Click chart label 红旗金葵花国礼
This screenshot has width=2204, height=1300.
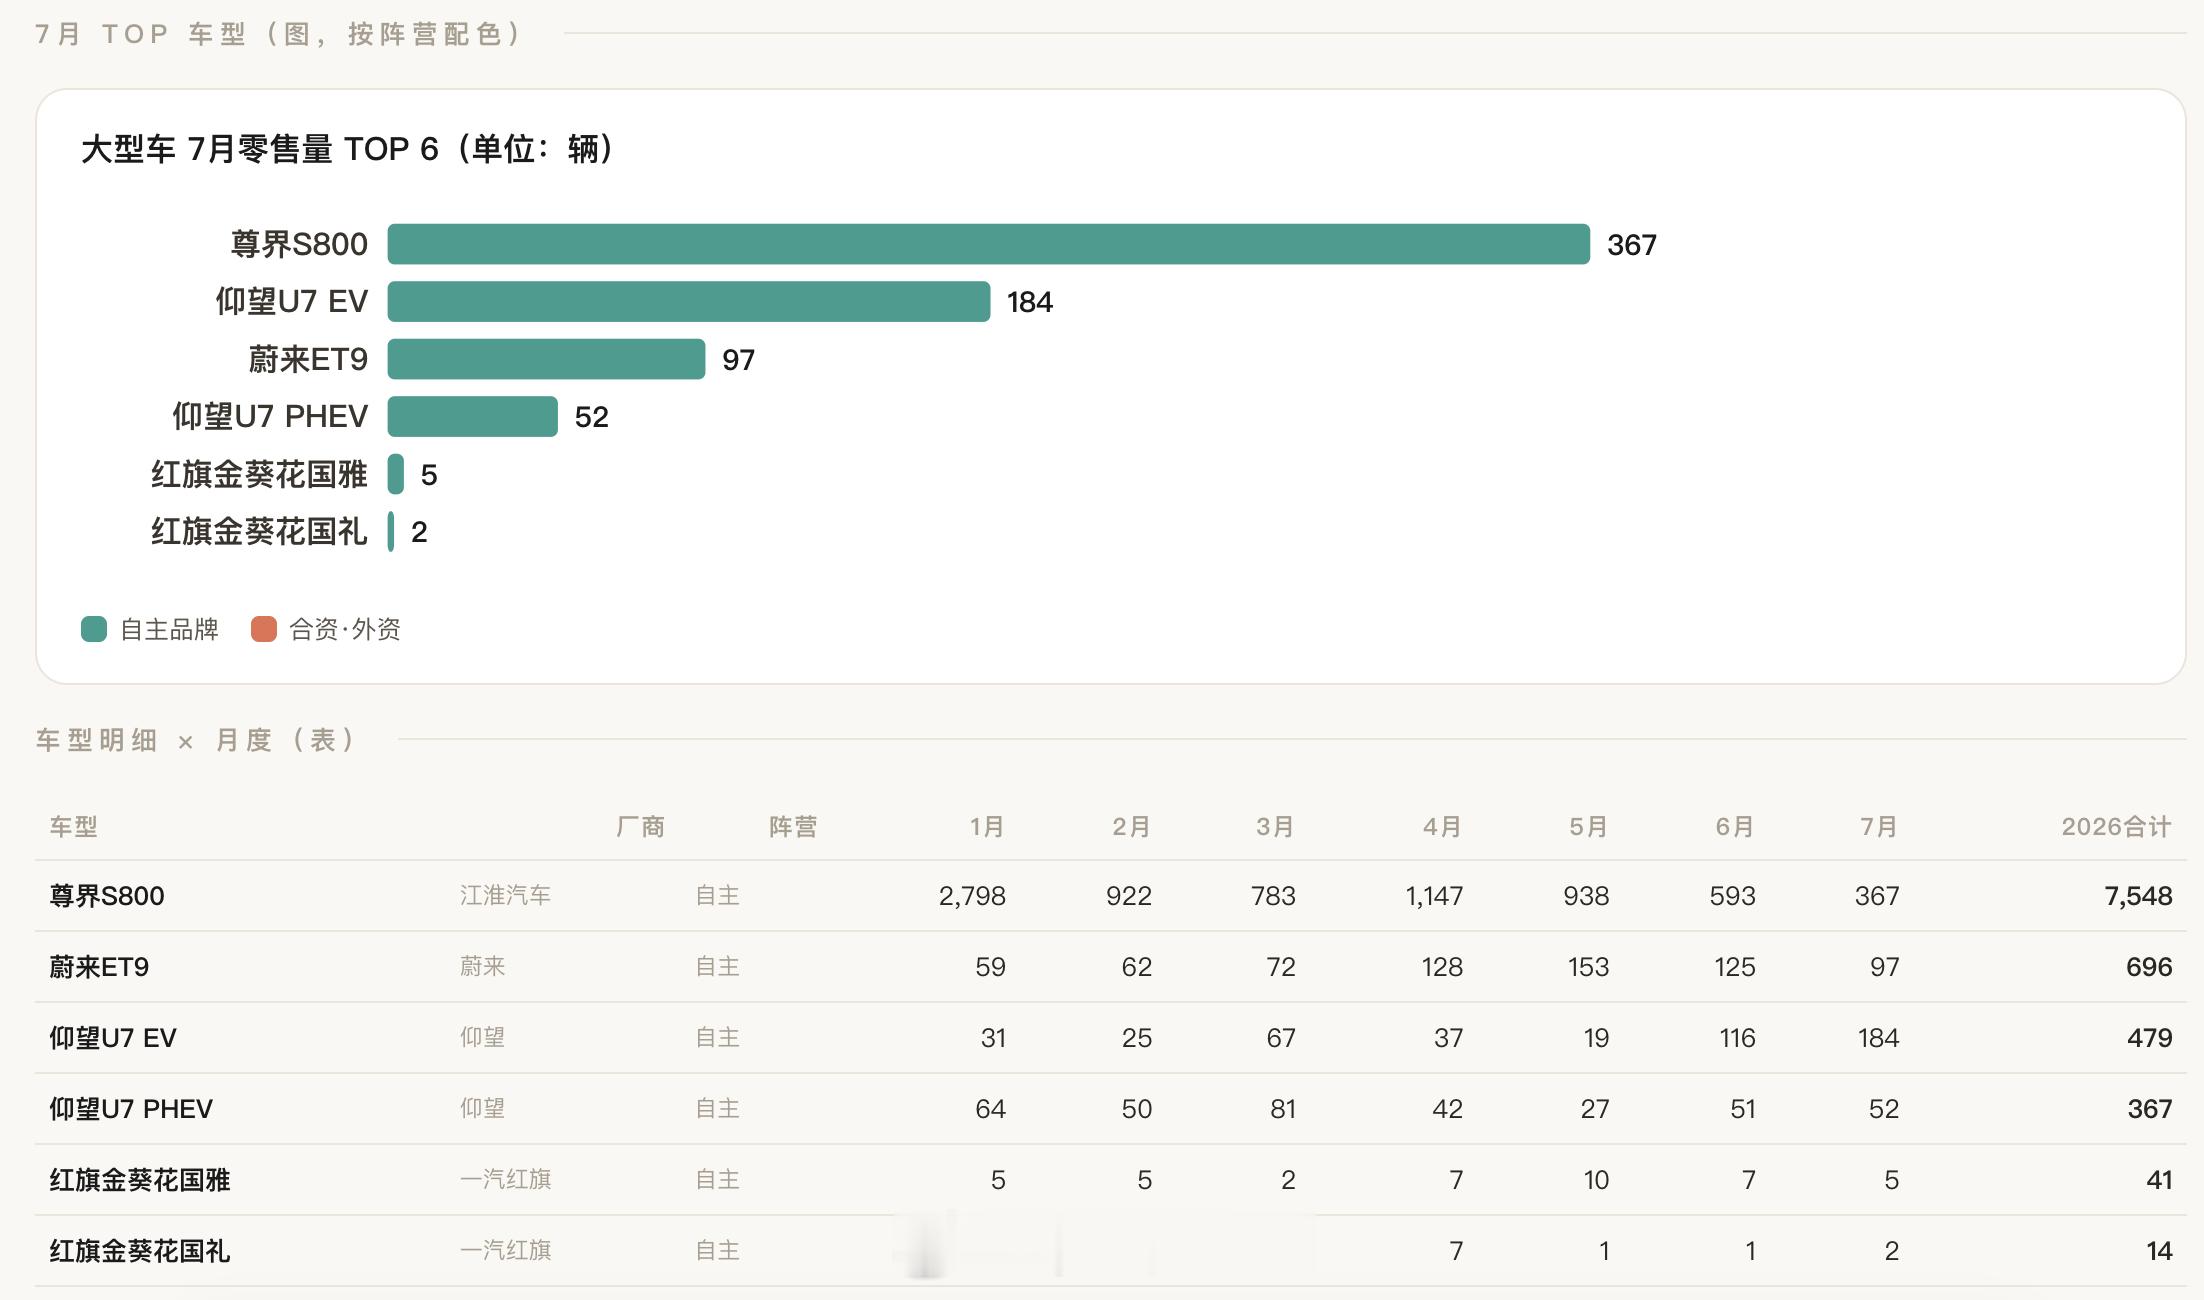click(259, 531)
